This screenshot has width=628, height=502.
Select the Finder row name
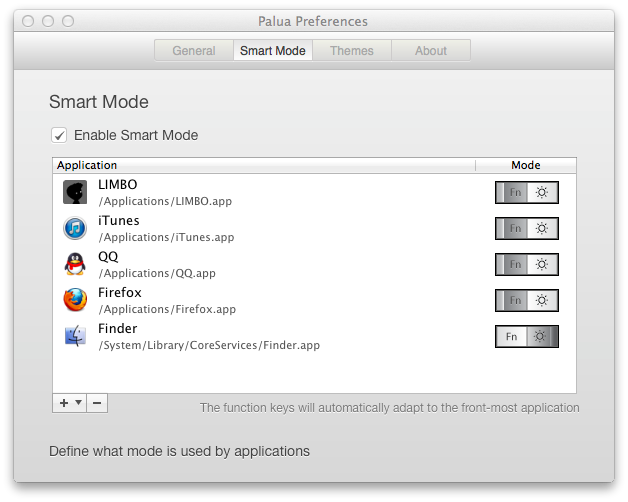point(118,329)
